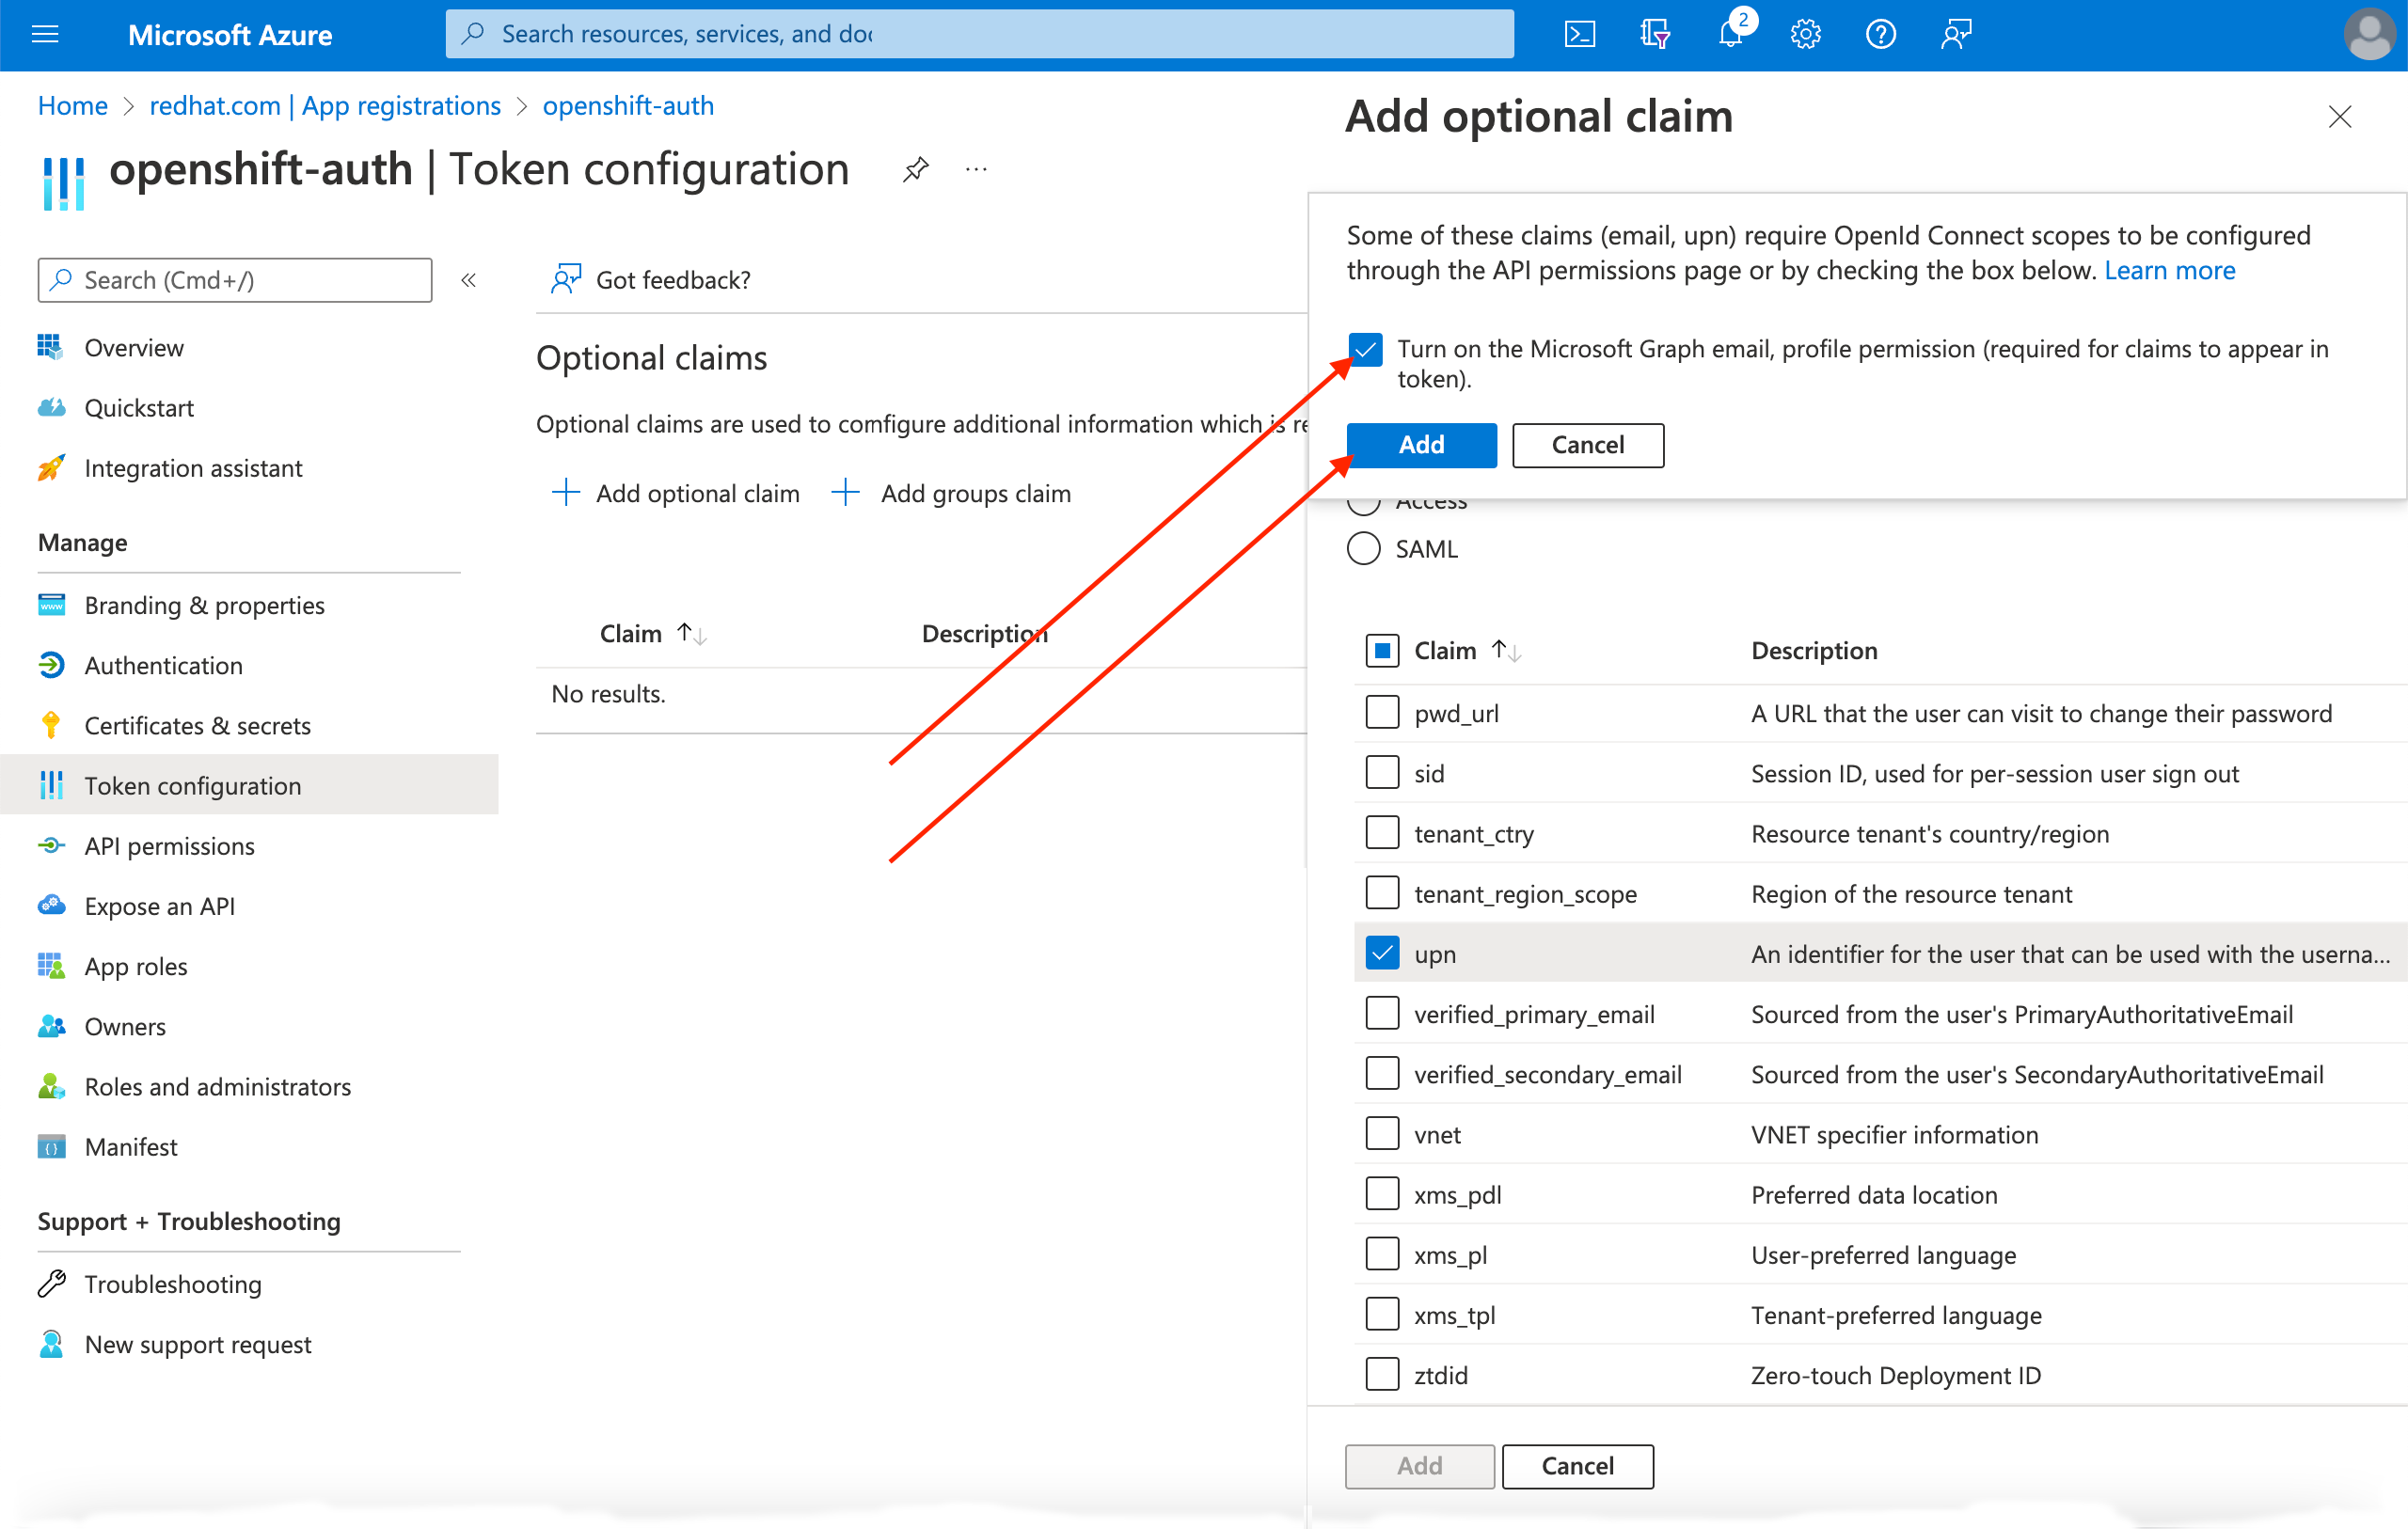The width and height of the screenshot is (2408, 1529).
Task: Pin the Token configuration page
Action: tap(915, 169)
